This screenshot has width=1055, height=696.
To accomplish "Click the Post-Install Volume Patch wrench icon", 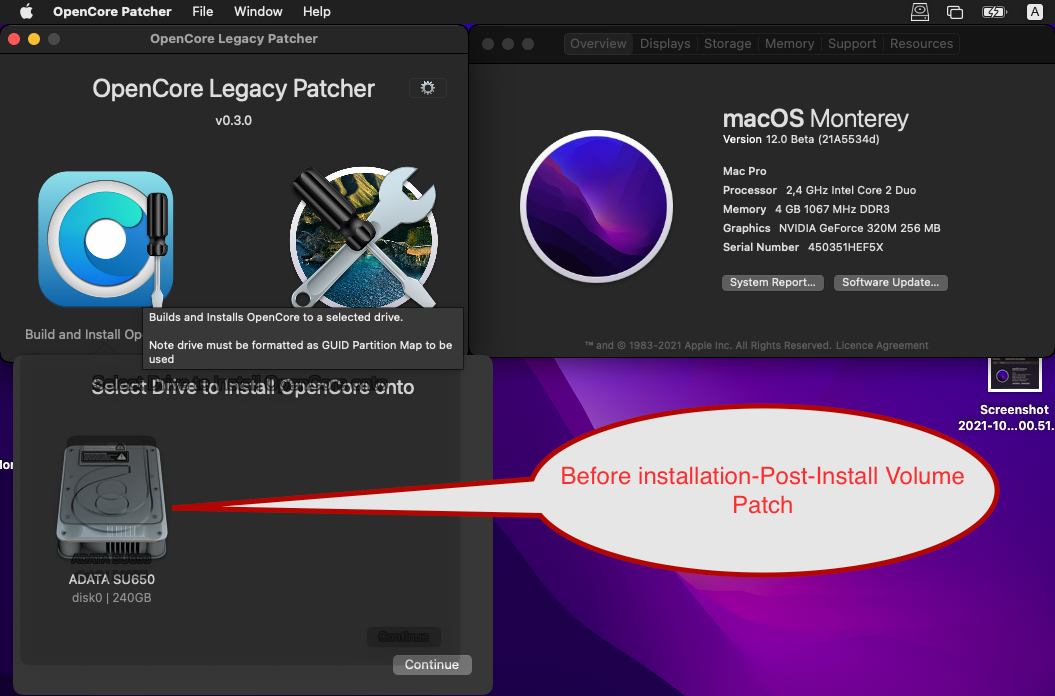I will pyautogui.click(x=364, y=237).
